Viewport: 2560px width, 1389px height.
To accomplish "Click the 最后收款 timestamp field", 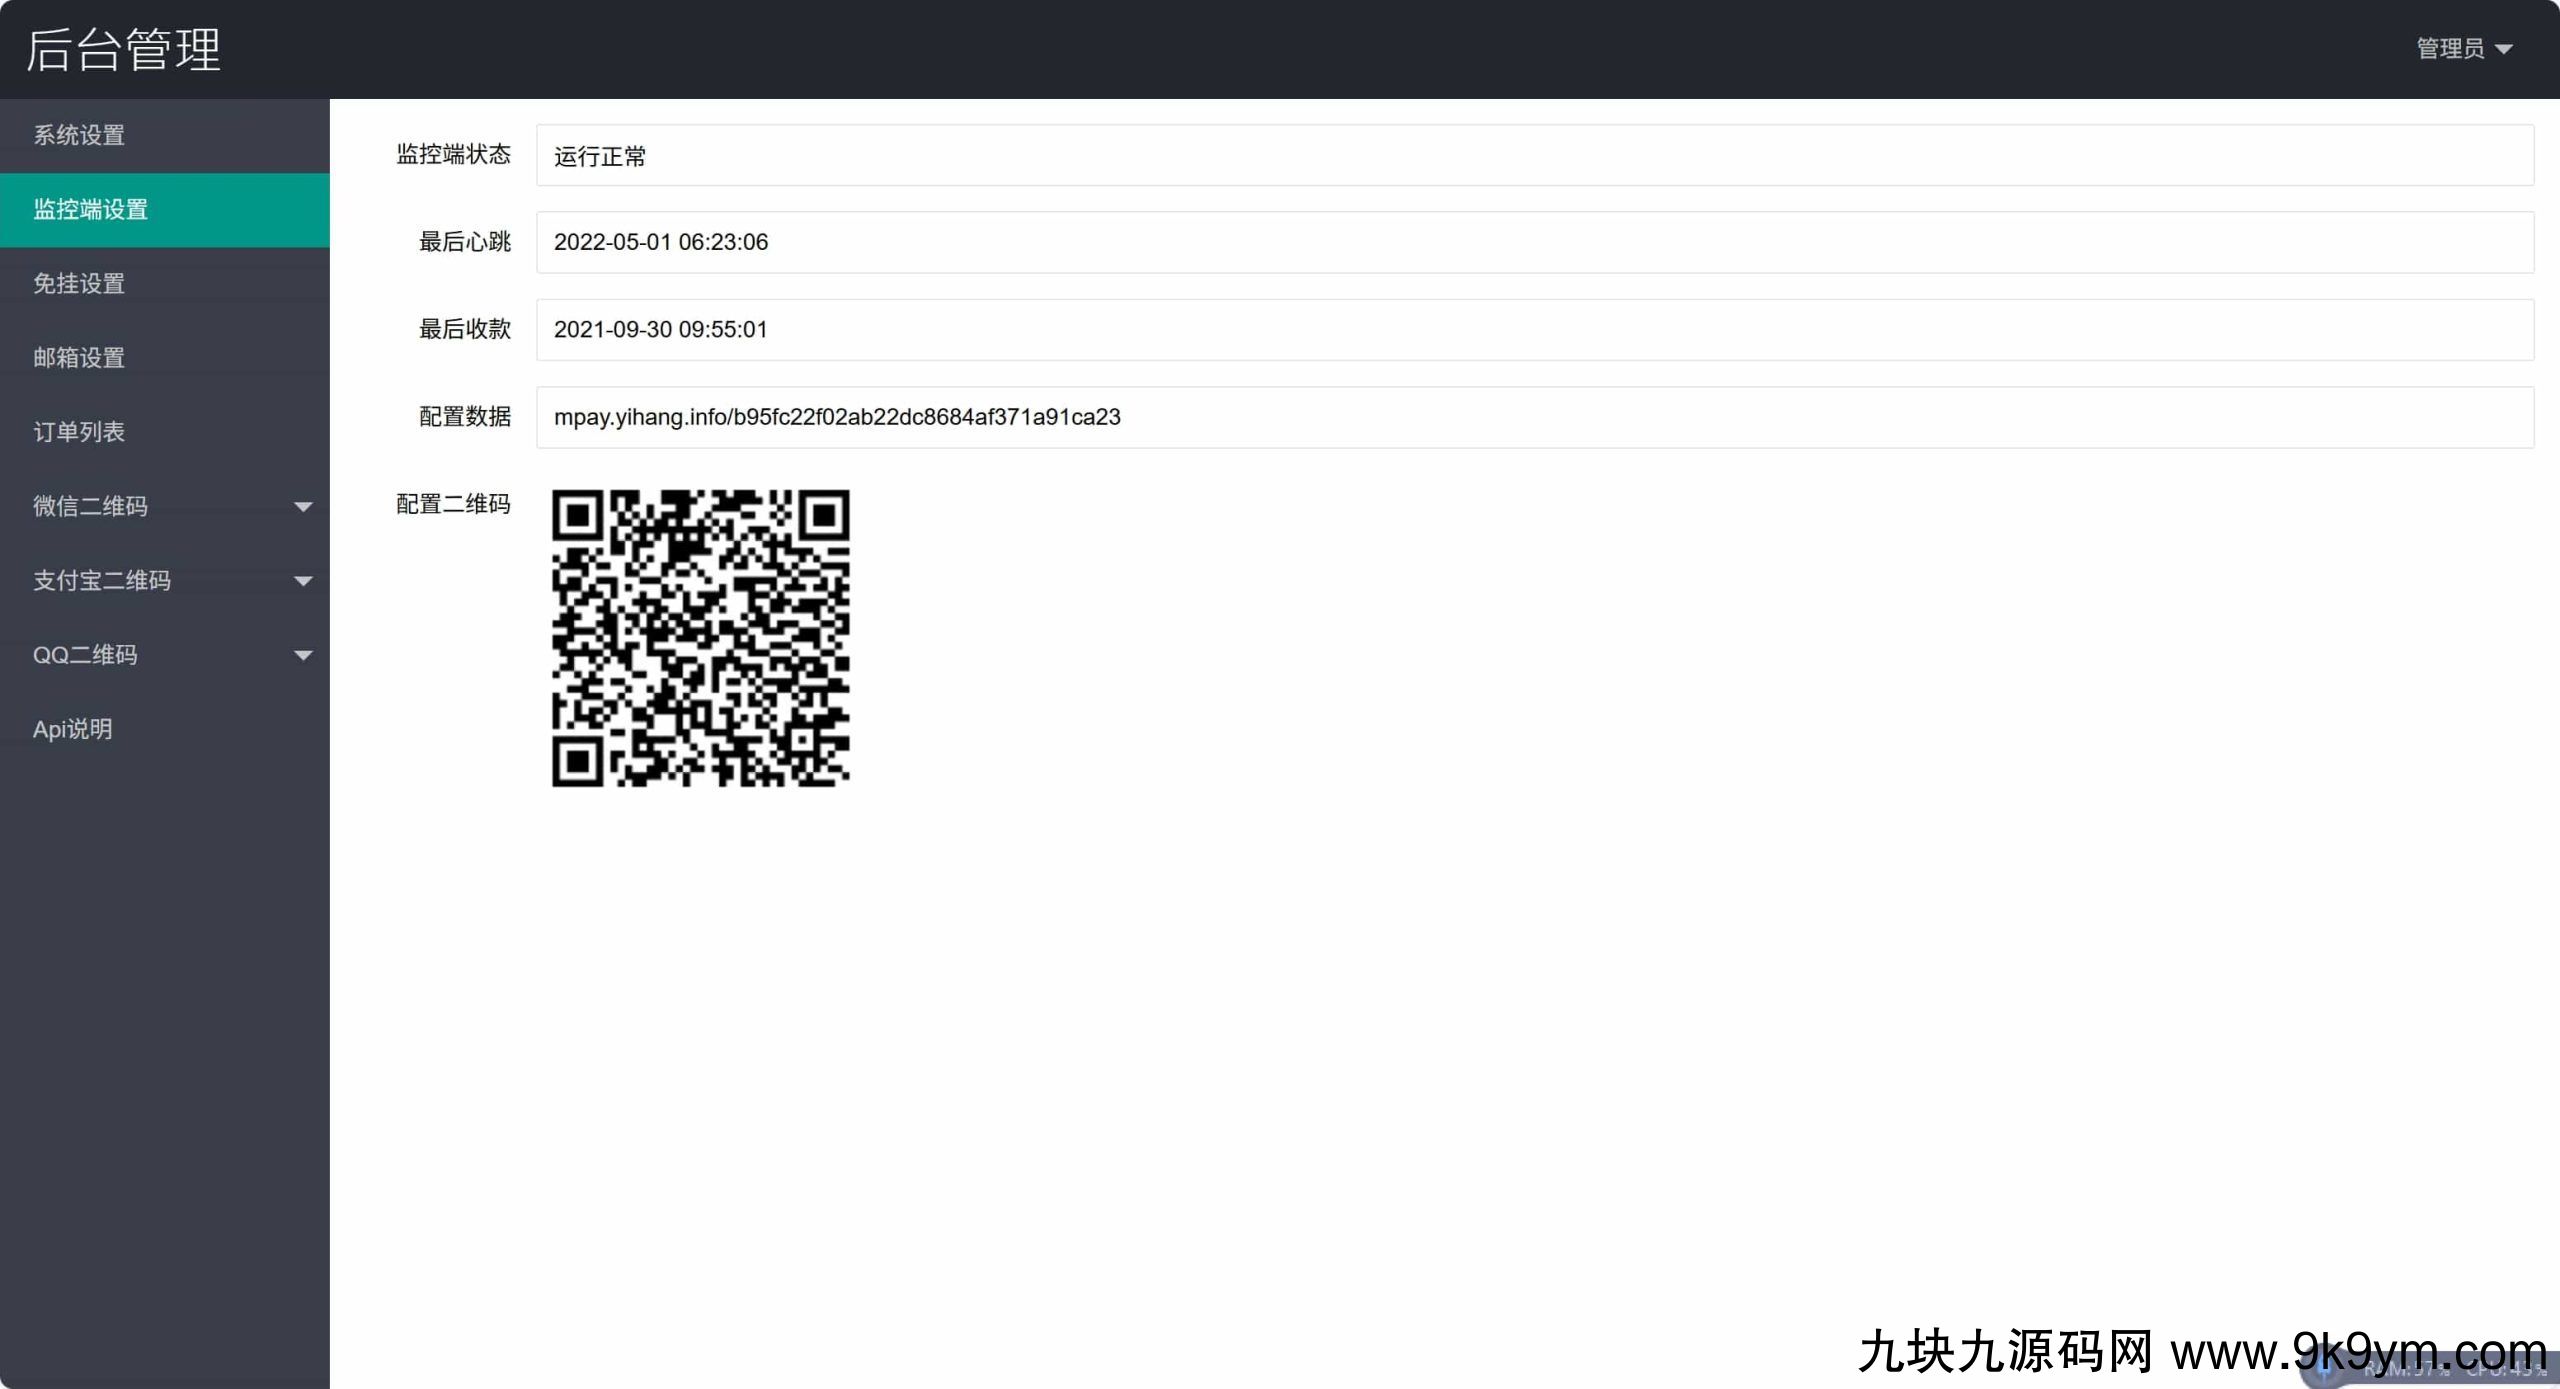I will pyautogui.click(x=1535, y=330).
